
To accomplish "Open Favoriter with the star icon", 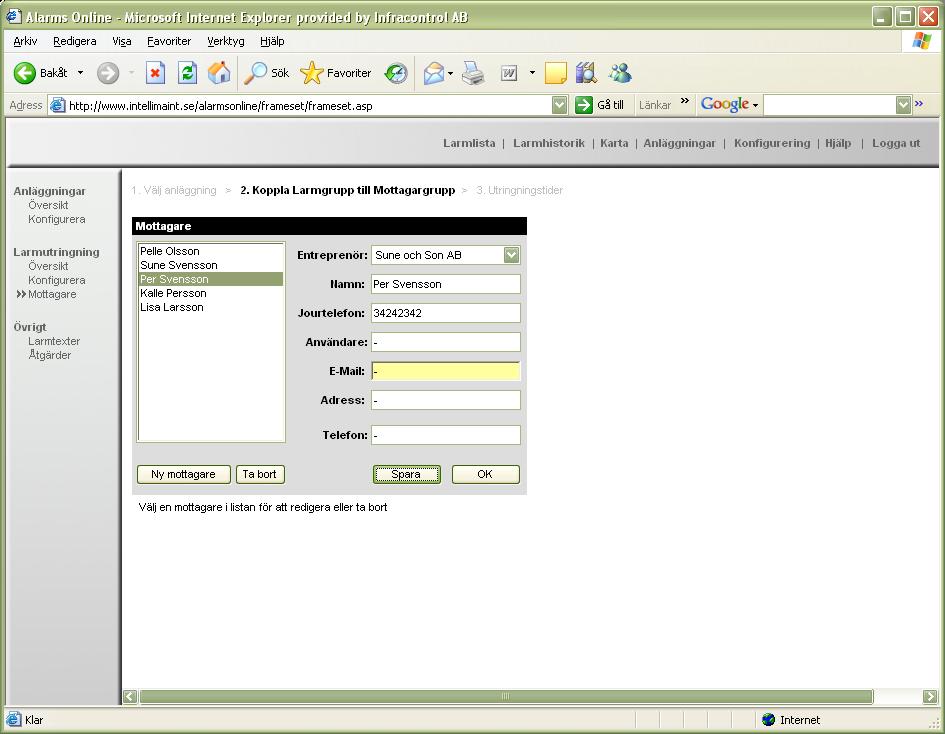I will click(x=312, y=73).
